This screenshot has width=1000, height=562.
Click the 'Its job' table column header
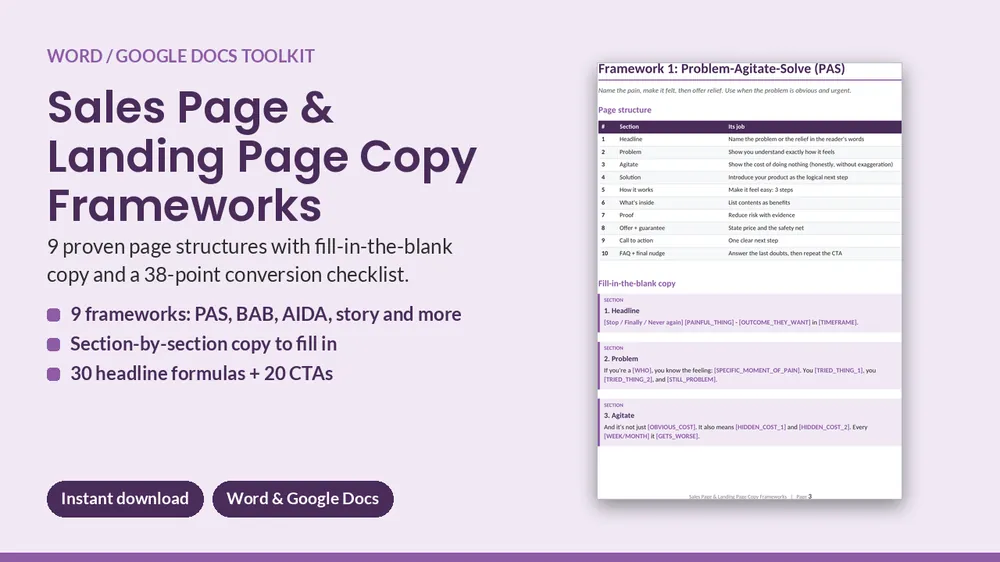(x=736, y=127)
